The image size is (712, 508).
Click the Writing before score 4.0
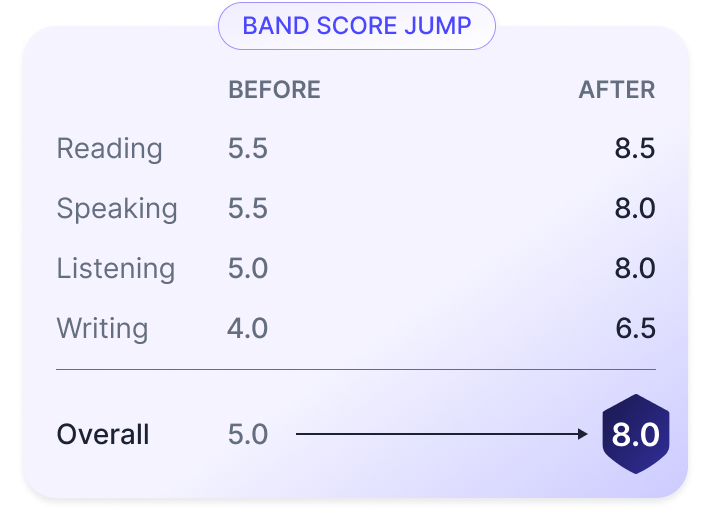tap(248, 329)
